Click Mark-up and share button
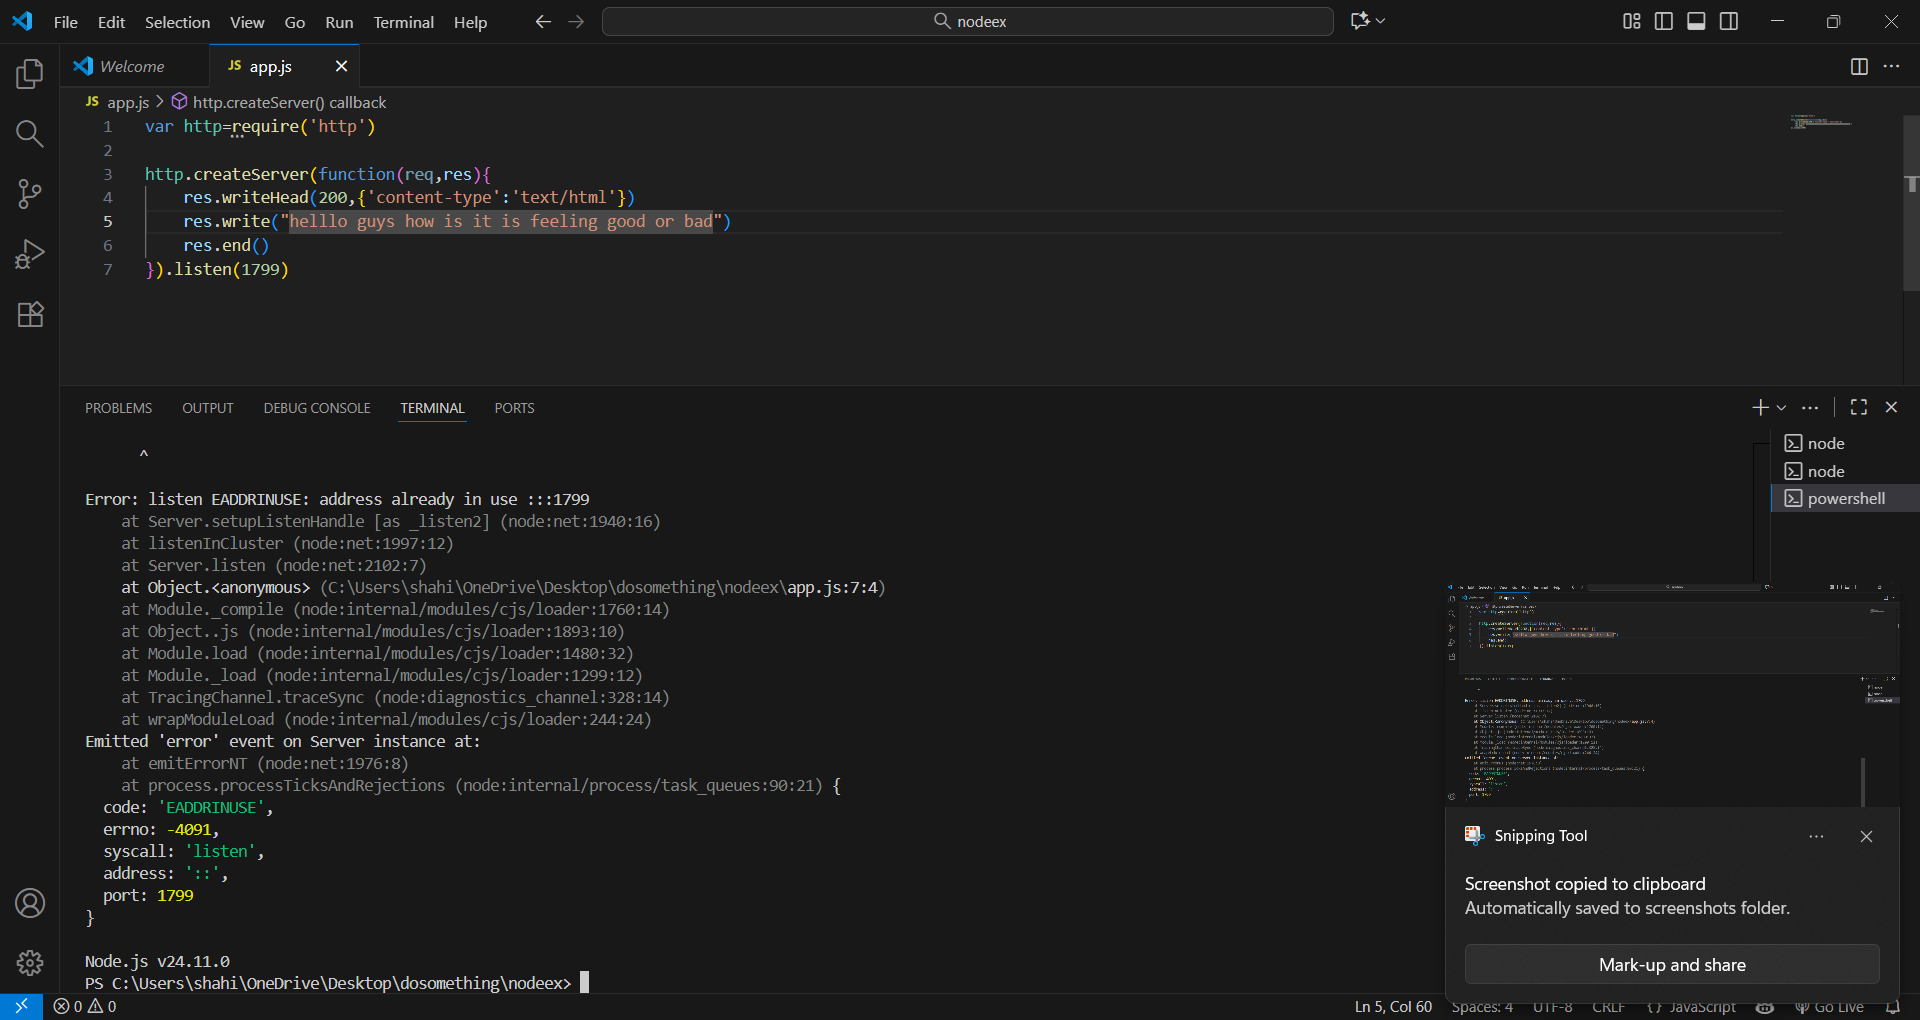The width and height of the screenshot is (1920, 1020). click(x=1672, y=965)
